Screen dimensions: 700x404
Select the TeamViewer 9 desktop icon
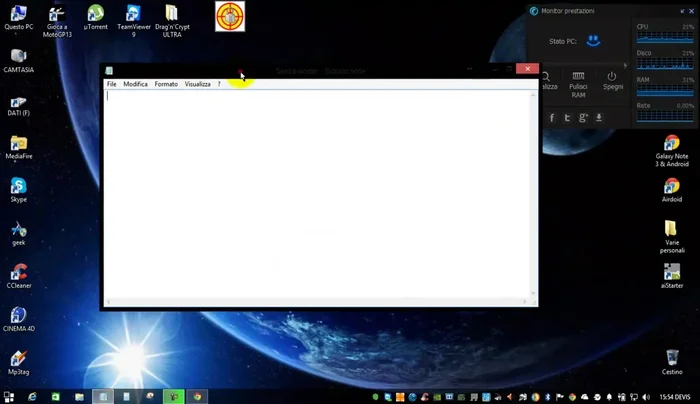(x=133, y=21)
